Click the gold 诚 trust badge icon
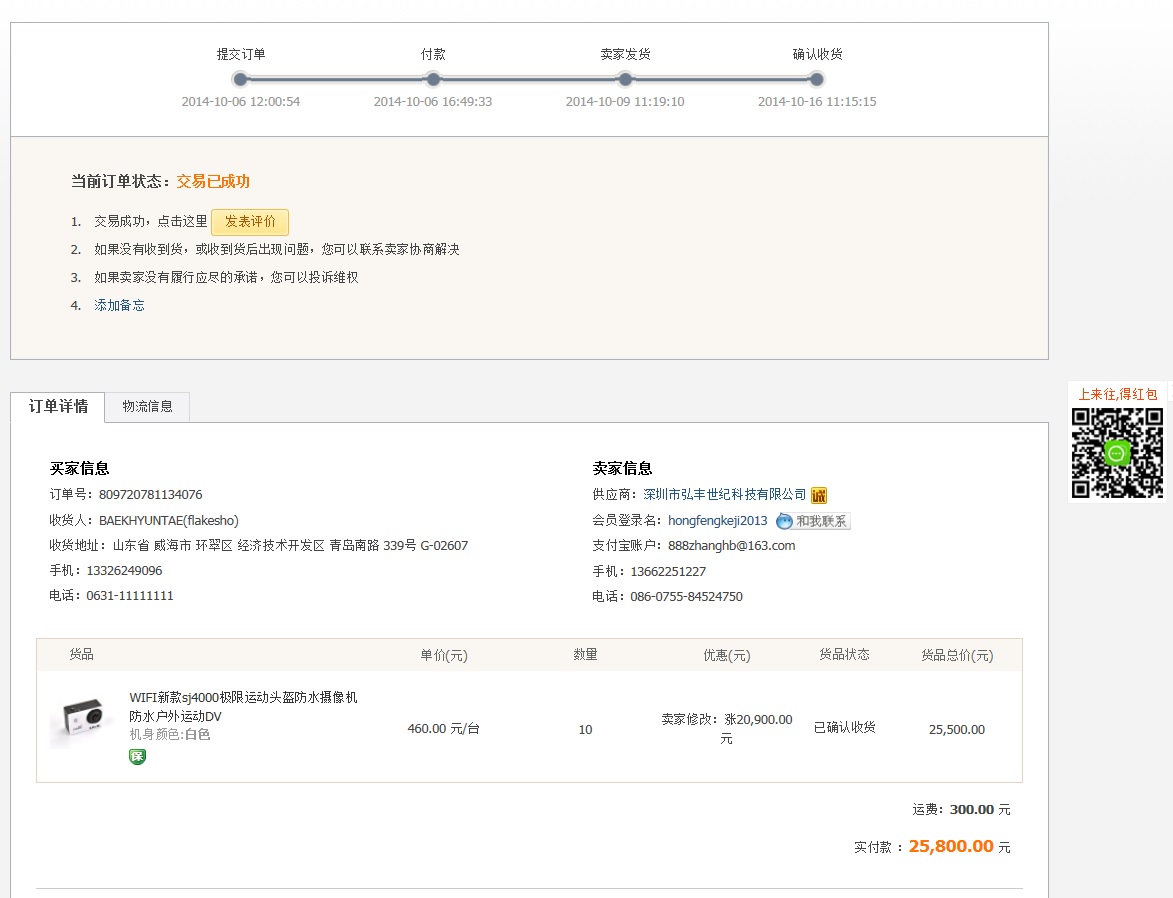This screenshot has width=1173, height=898. 819,495
